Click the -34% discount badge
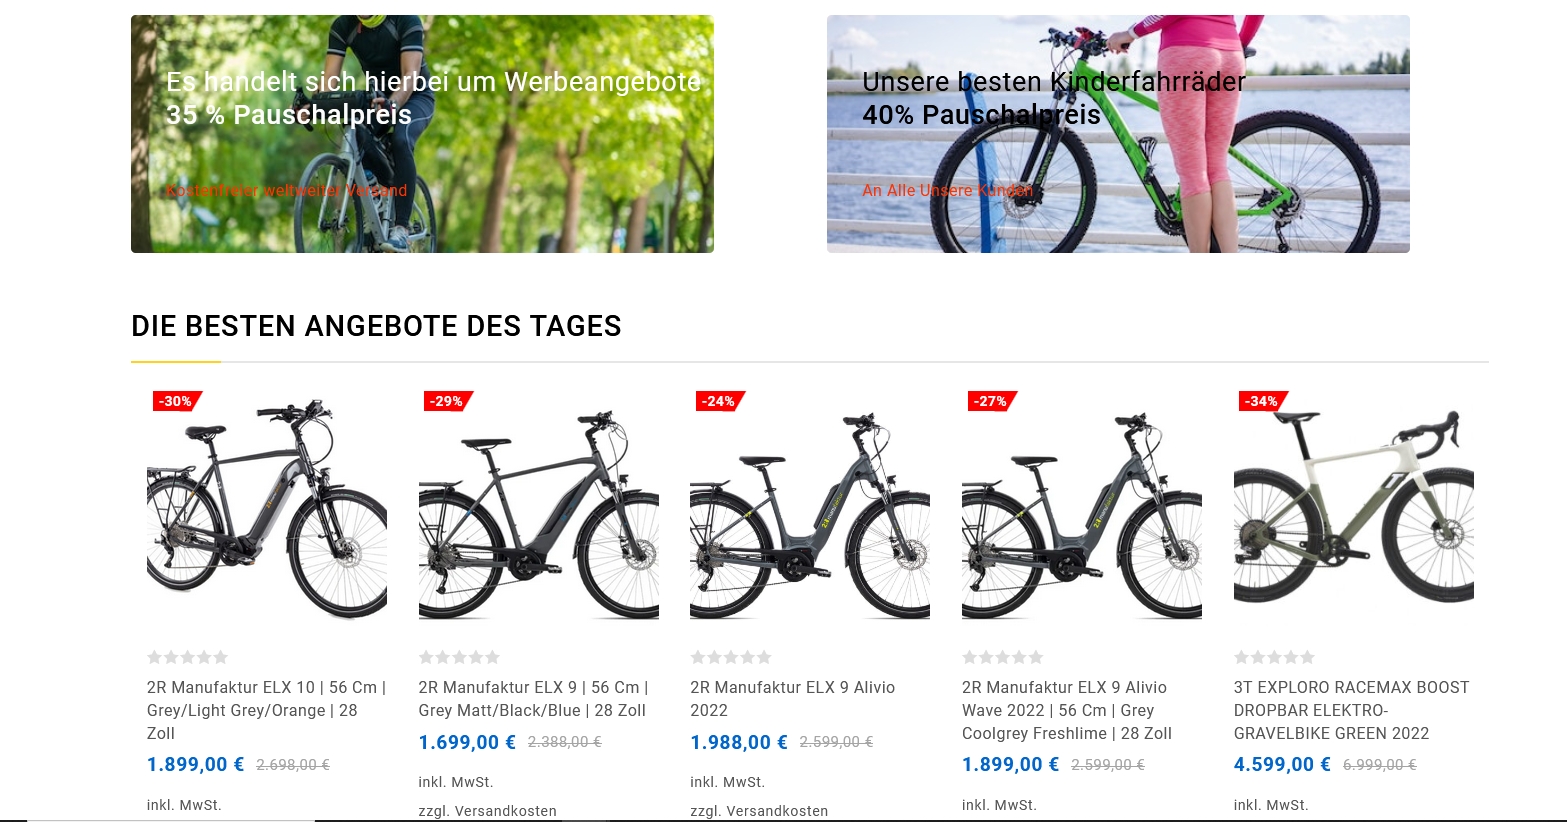 1263,401
